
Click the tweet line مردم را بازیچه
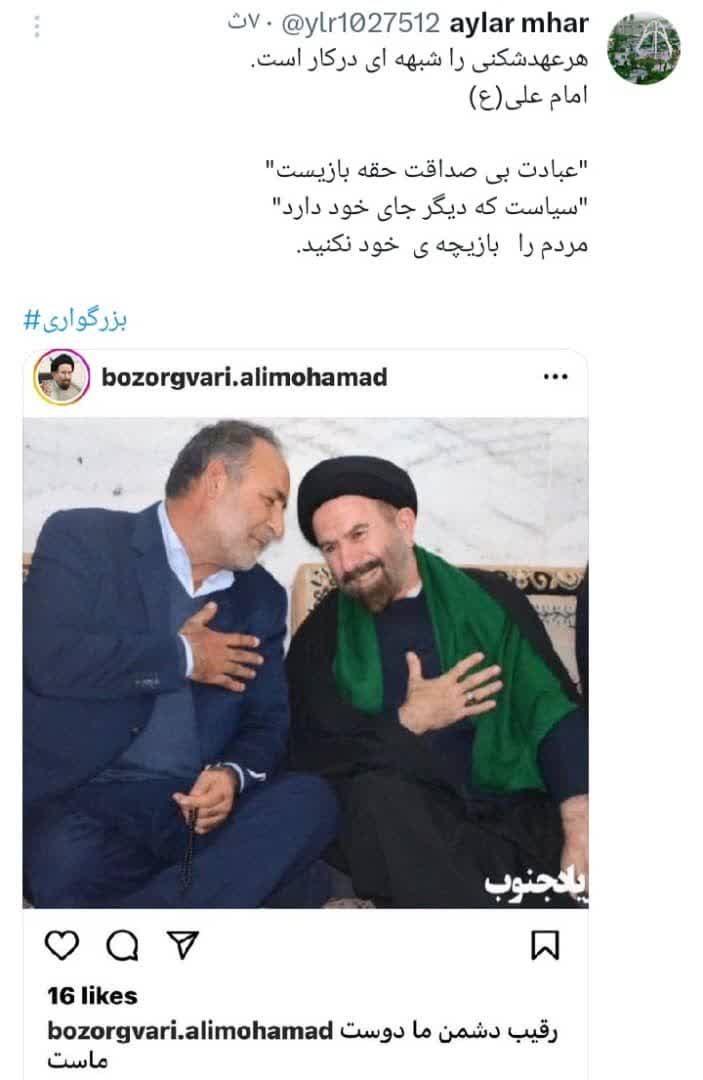click(442, 246)
